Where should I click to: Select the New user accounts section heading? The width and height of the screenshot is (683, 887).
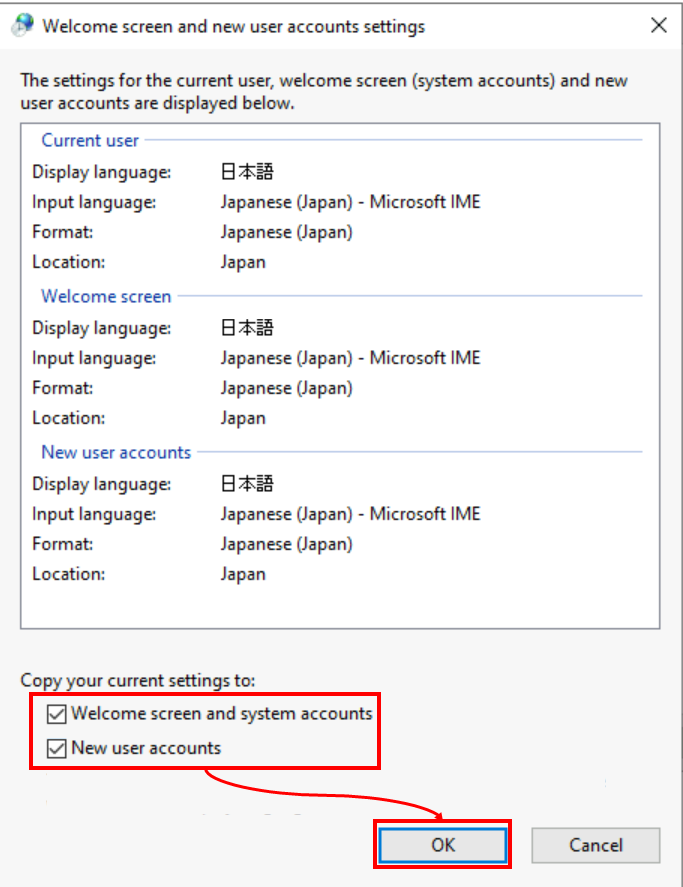tap(116, 452)
